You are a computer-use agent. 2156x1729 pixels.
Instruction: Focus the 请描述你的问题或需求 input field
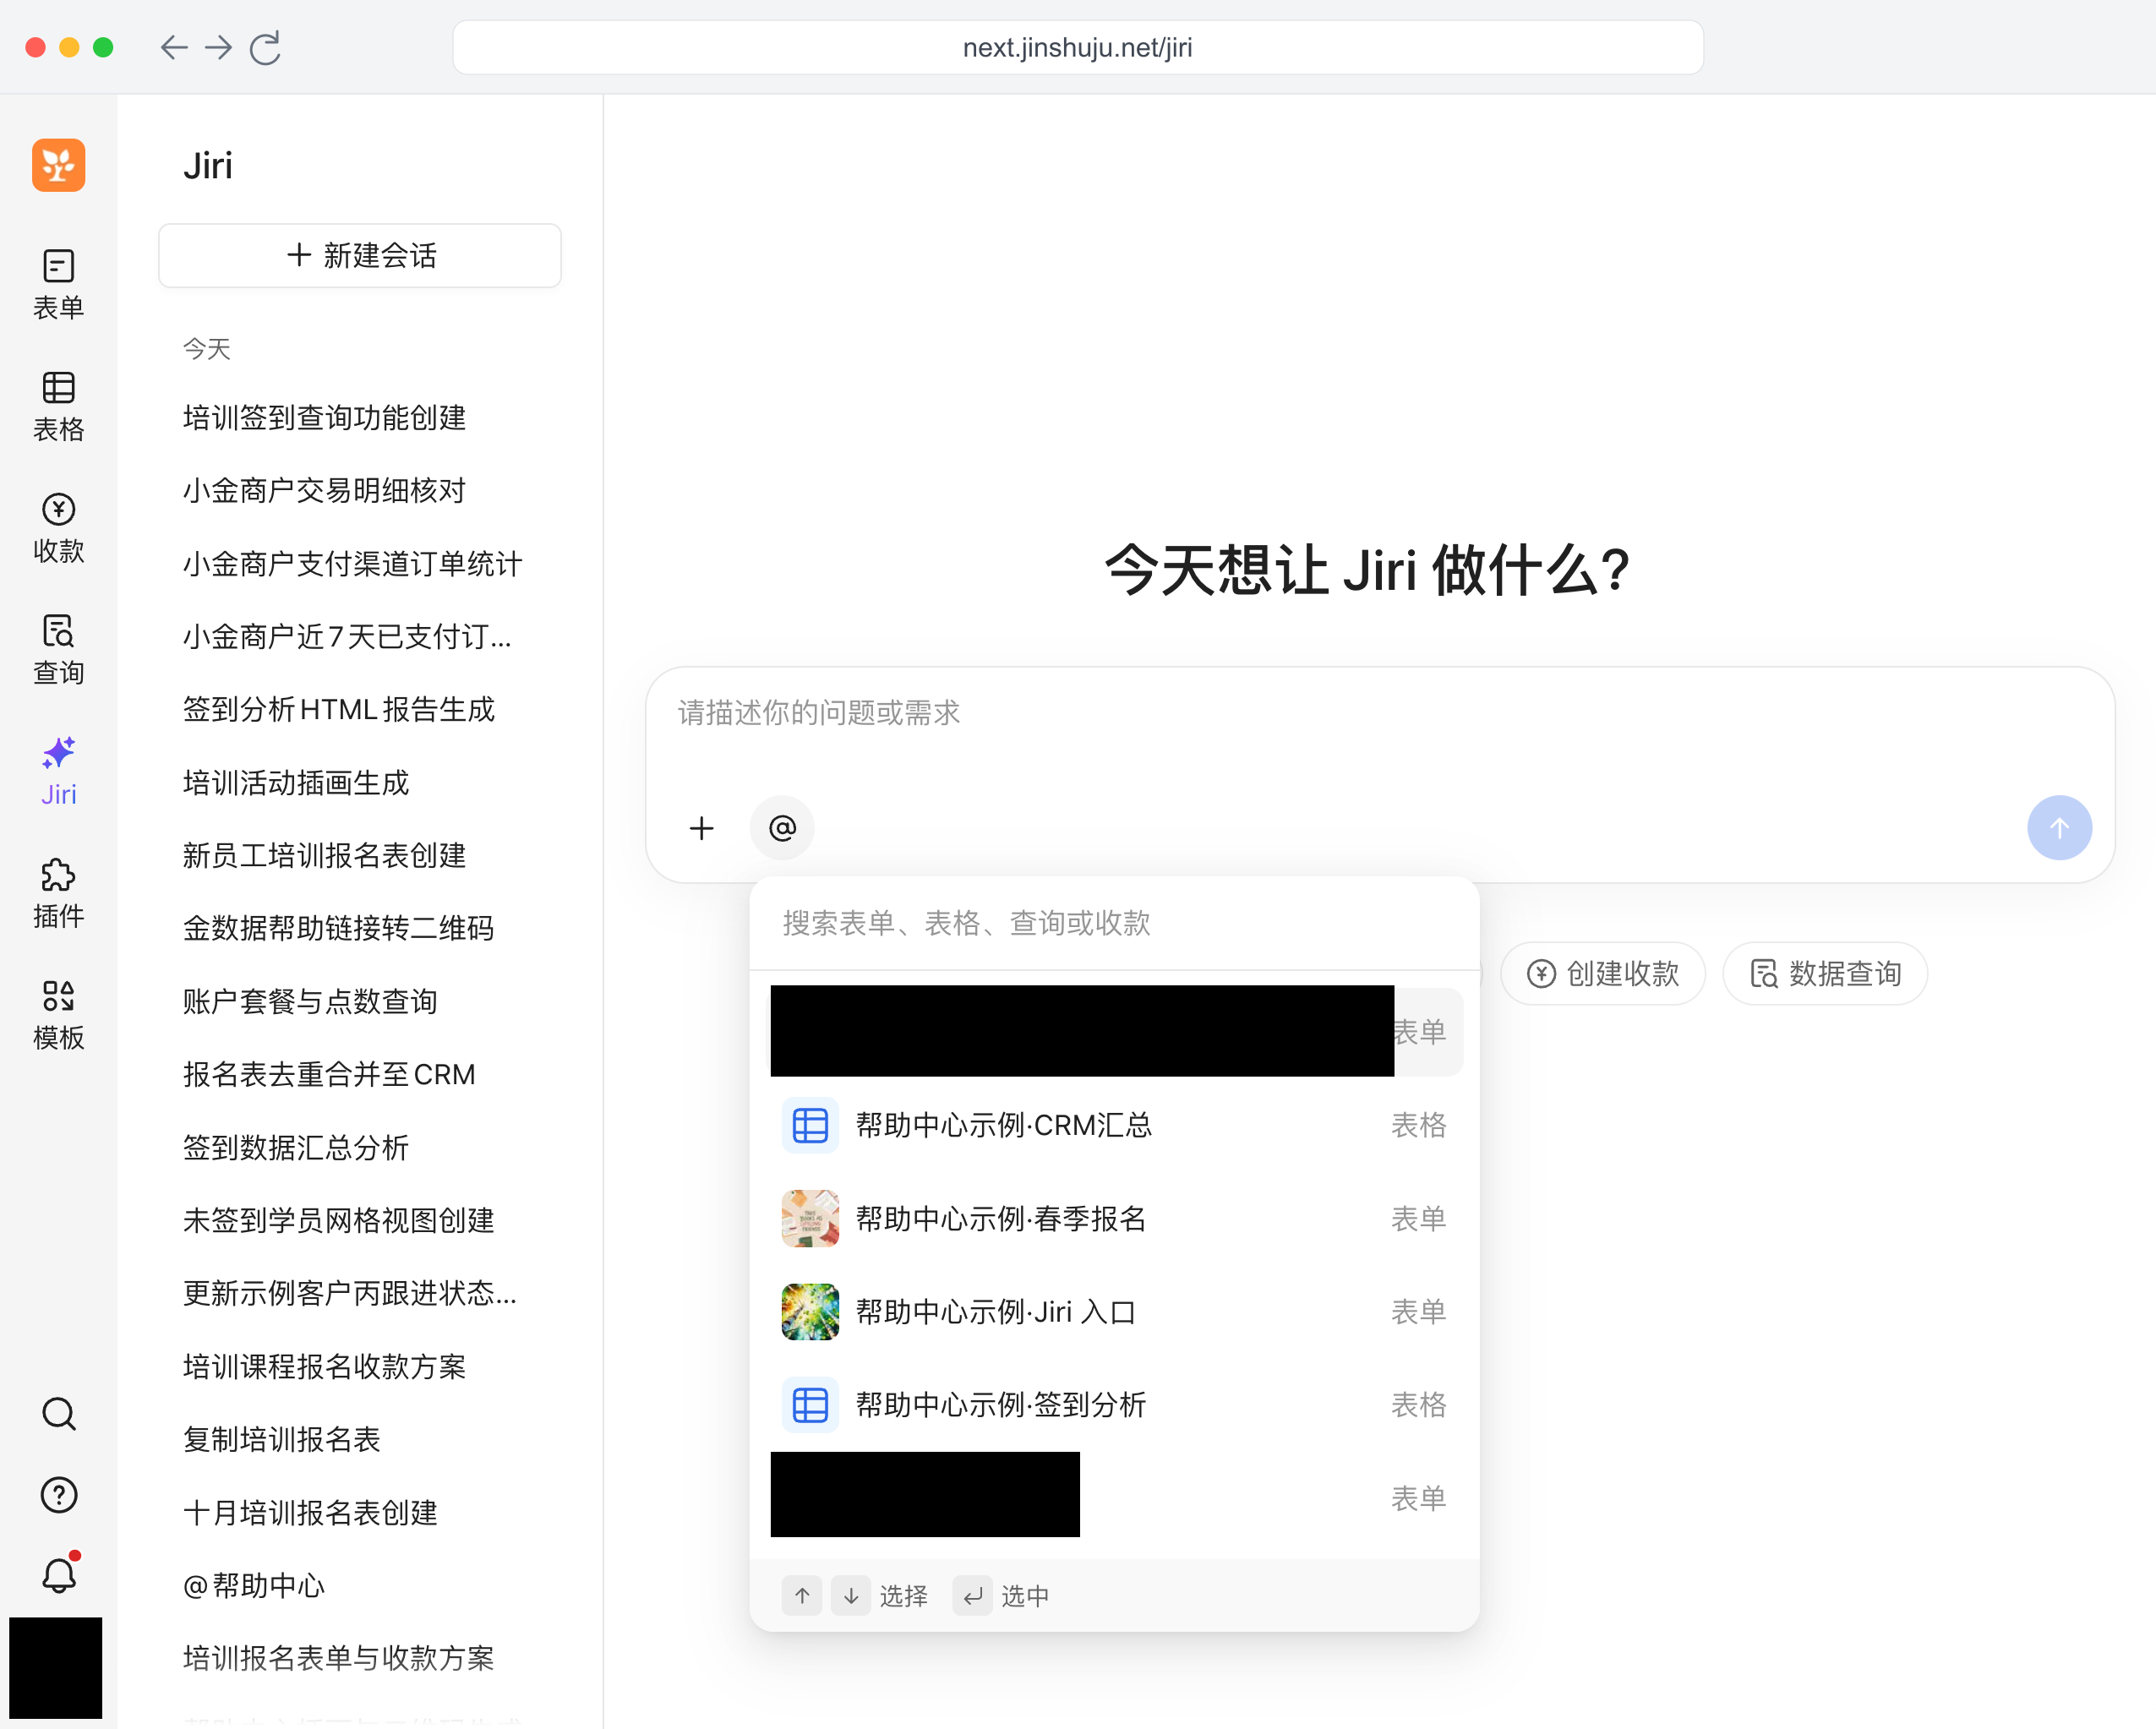point(1380,713)
